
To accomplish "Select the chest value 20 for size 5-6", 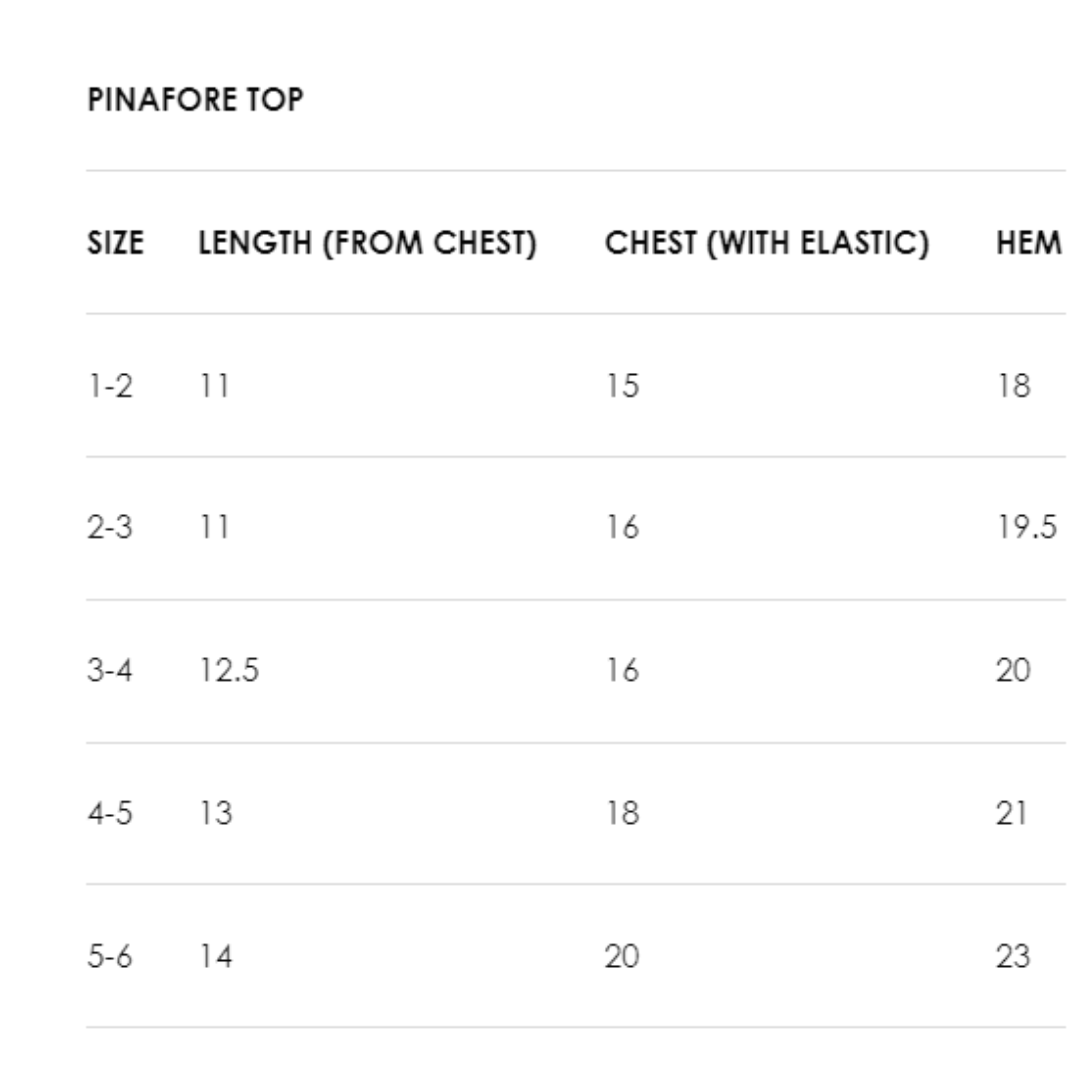I will (x=621, y=957).
